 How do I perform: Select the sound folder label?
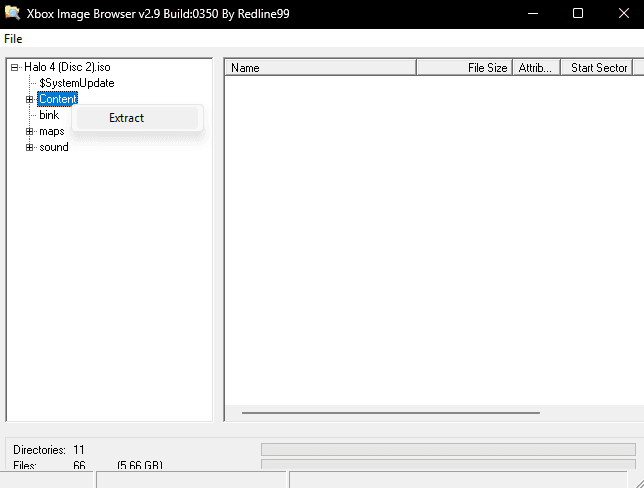[x=54, y=147]
